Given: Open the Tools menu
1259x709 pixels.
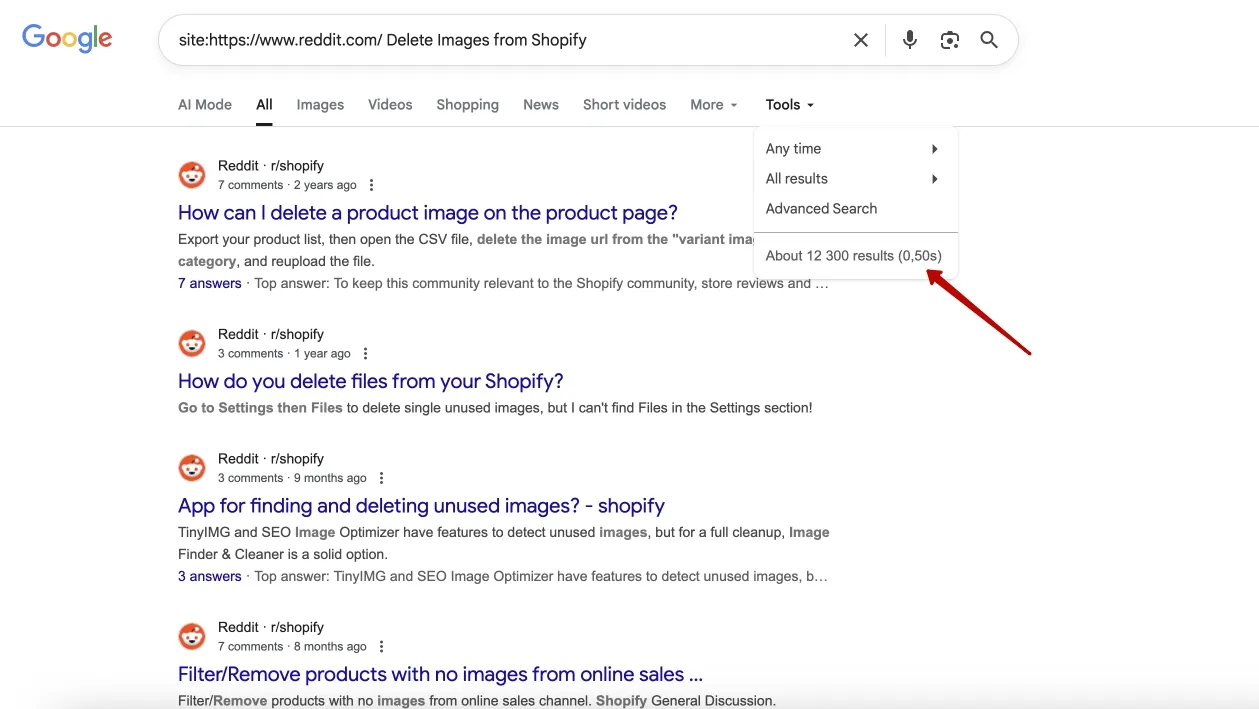Looking at the screenshot, I should [788, 104].
